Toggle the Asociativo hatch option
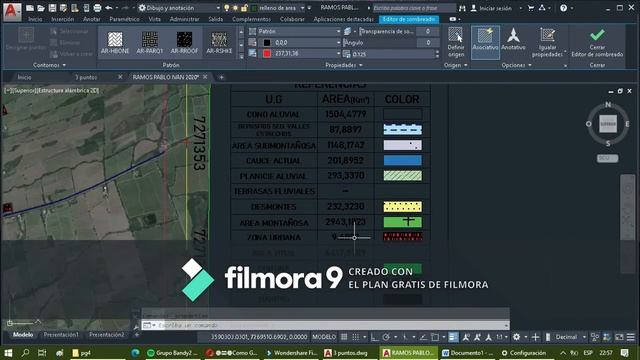 click(x=485, y=42)
